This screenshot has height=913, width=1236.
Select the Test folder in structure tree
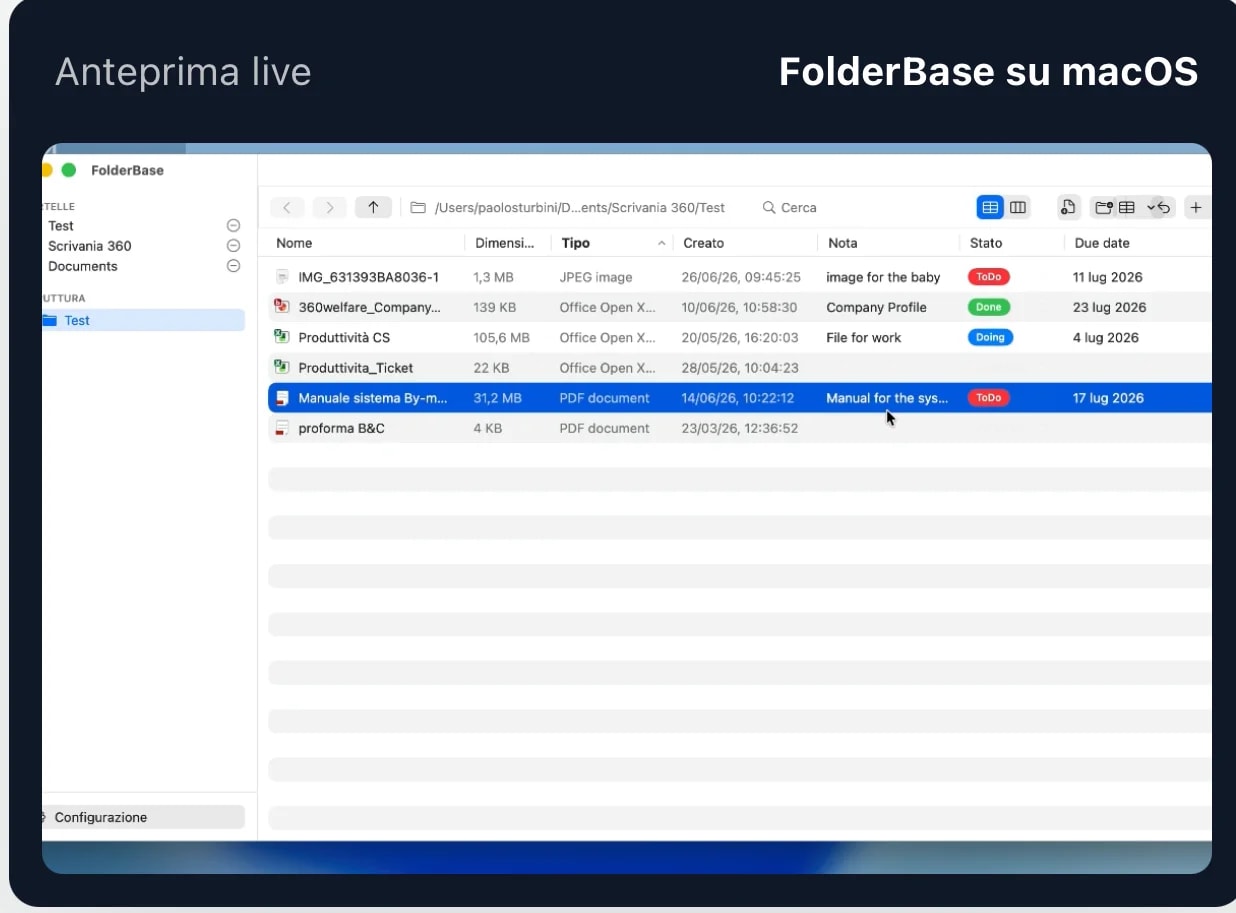coord(143,320)
